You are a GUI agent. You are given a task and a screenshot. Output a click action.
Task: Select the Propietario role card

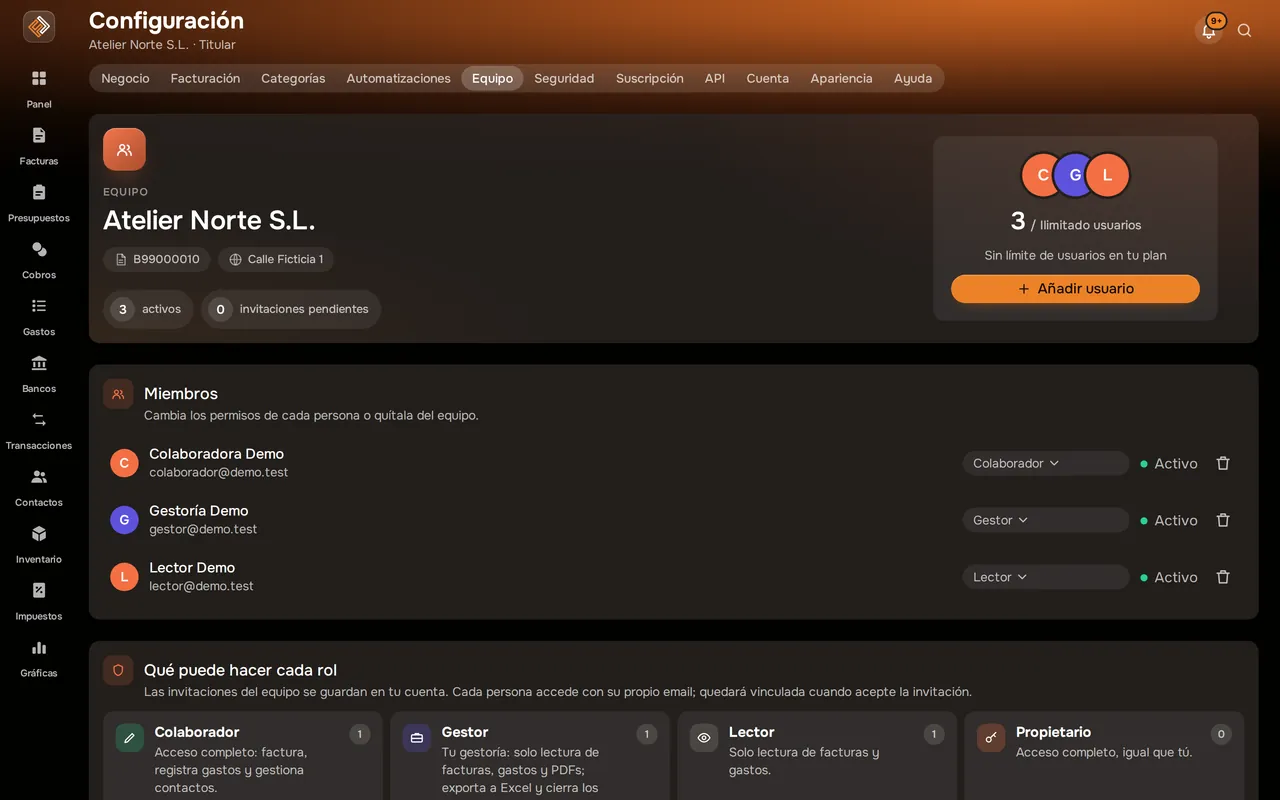click(1104, 756)
